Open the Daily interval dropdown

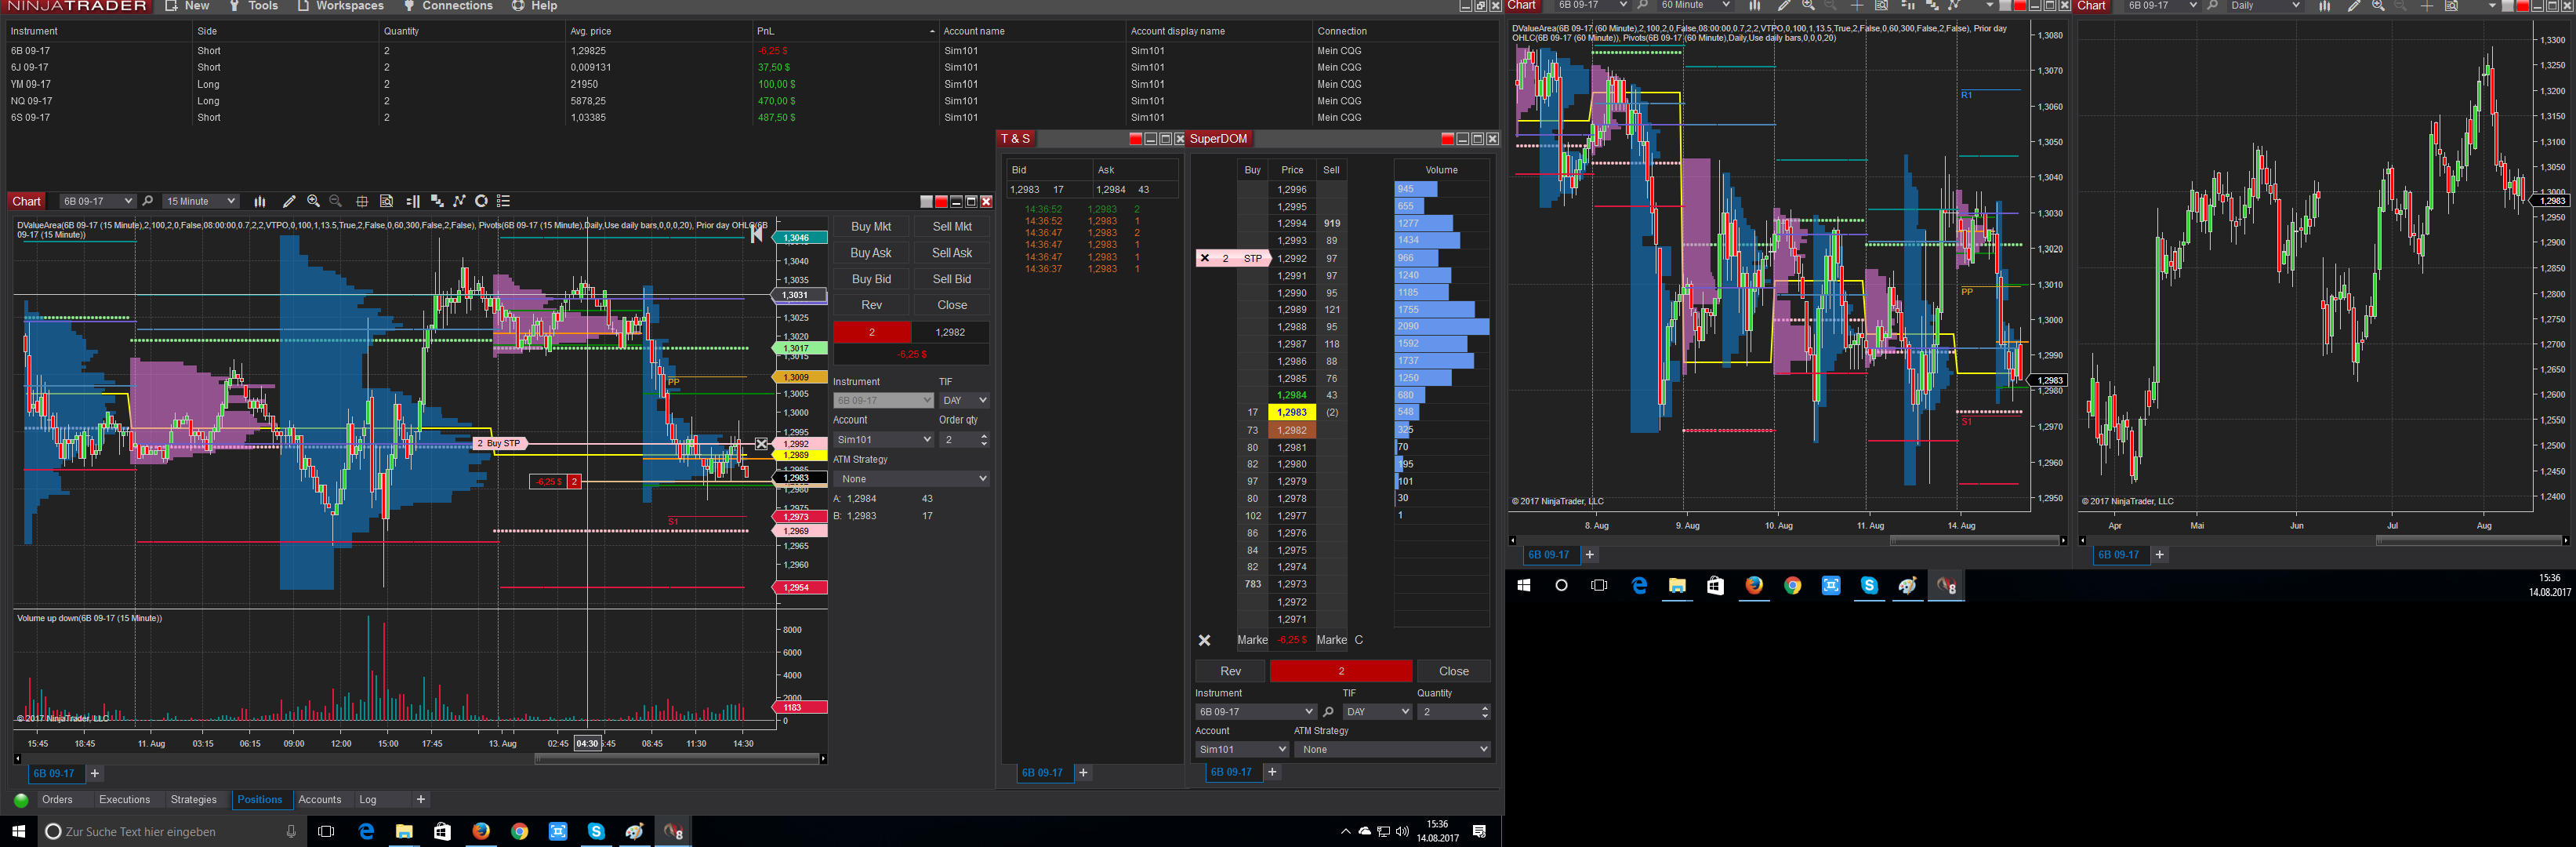click(2265, 6)
